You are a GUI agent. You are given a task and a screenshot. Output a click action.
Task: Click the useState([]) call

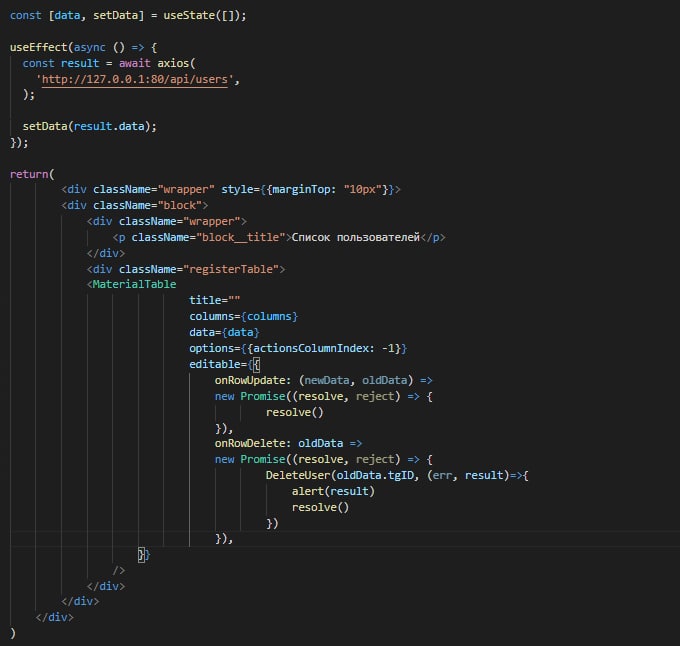[x=202, y=16]
